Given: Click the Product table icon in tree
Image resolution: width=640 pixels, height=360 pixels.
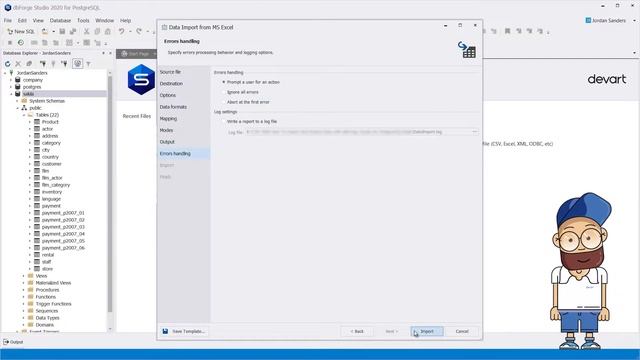Looking at the screenshot, I should [x=37, y=122].
